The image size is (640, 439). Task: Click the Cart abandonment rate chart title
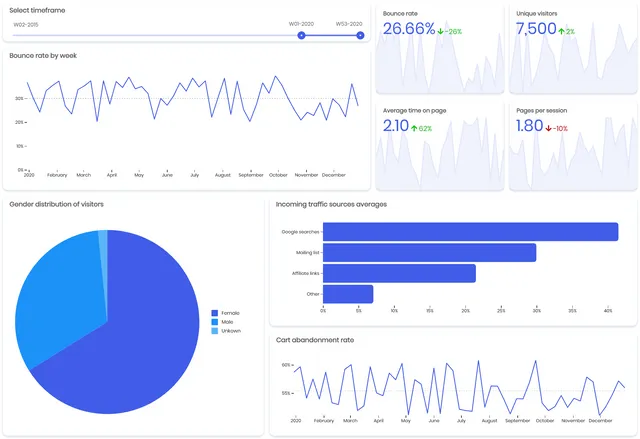tap(315, 340)
